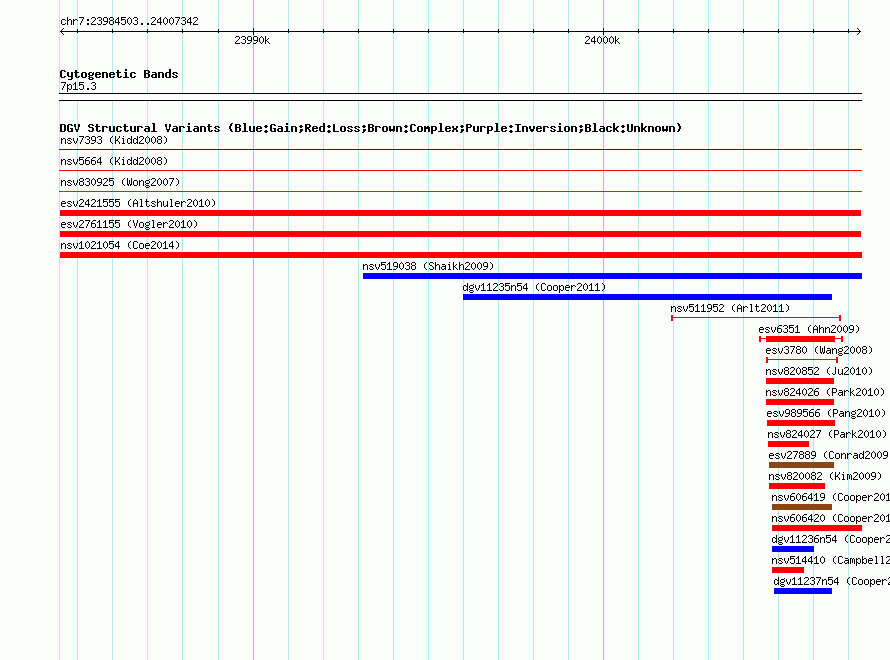
Task: Click nsv606419 Cooper variant label
Action: 830,497
